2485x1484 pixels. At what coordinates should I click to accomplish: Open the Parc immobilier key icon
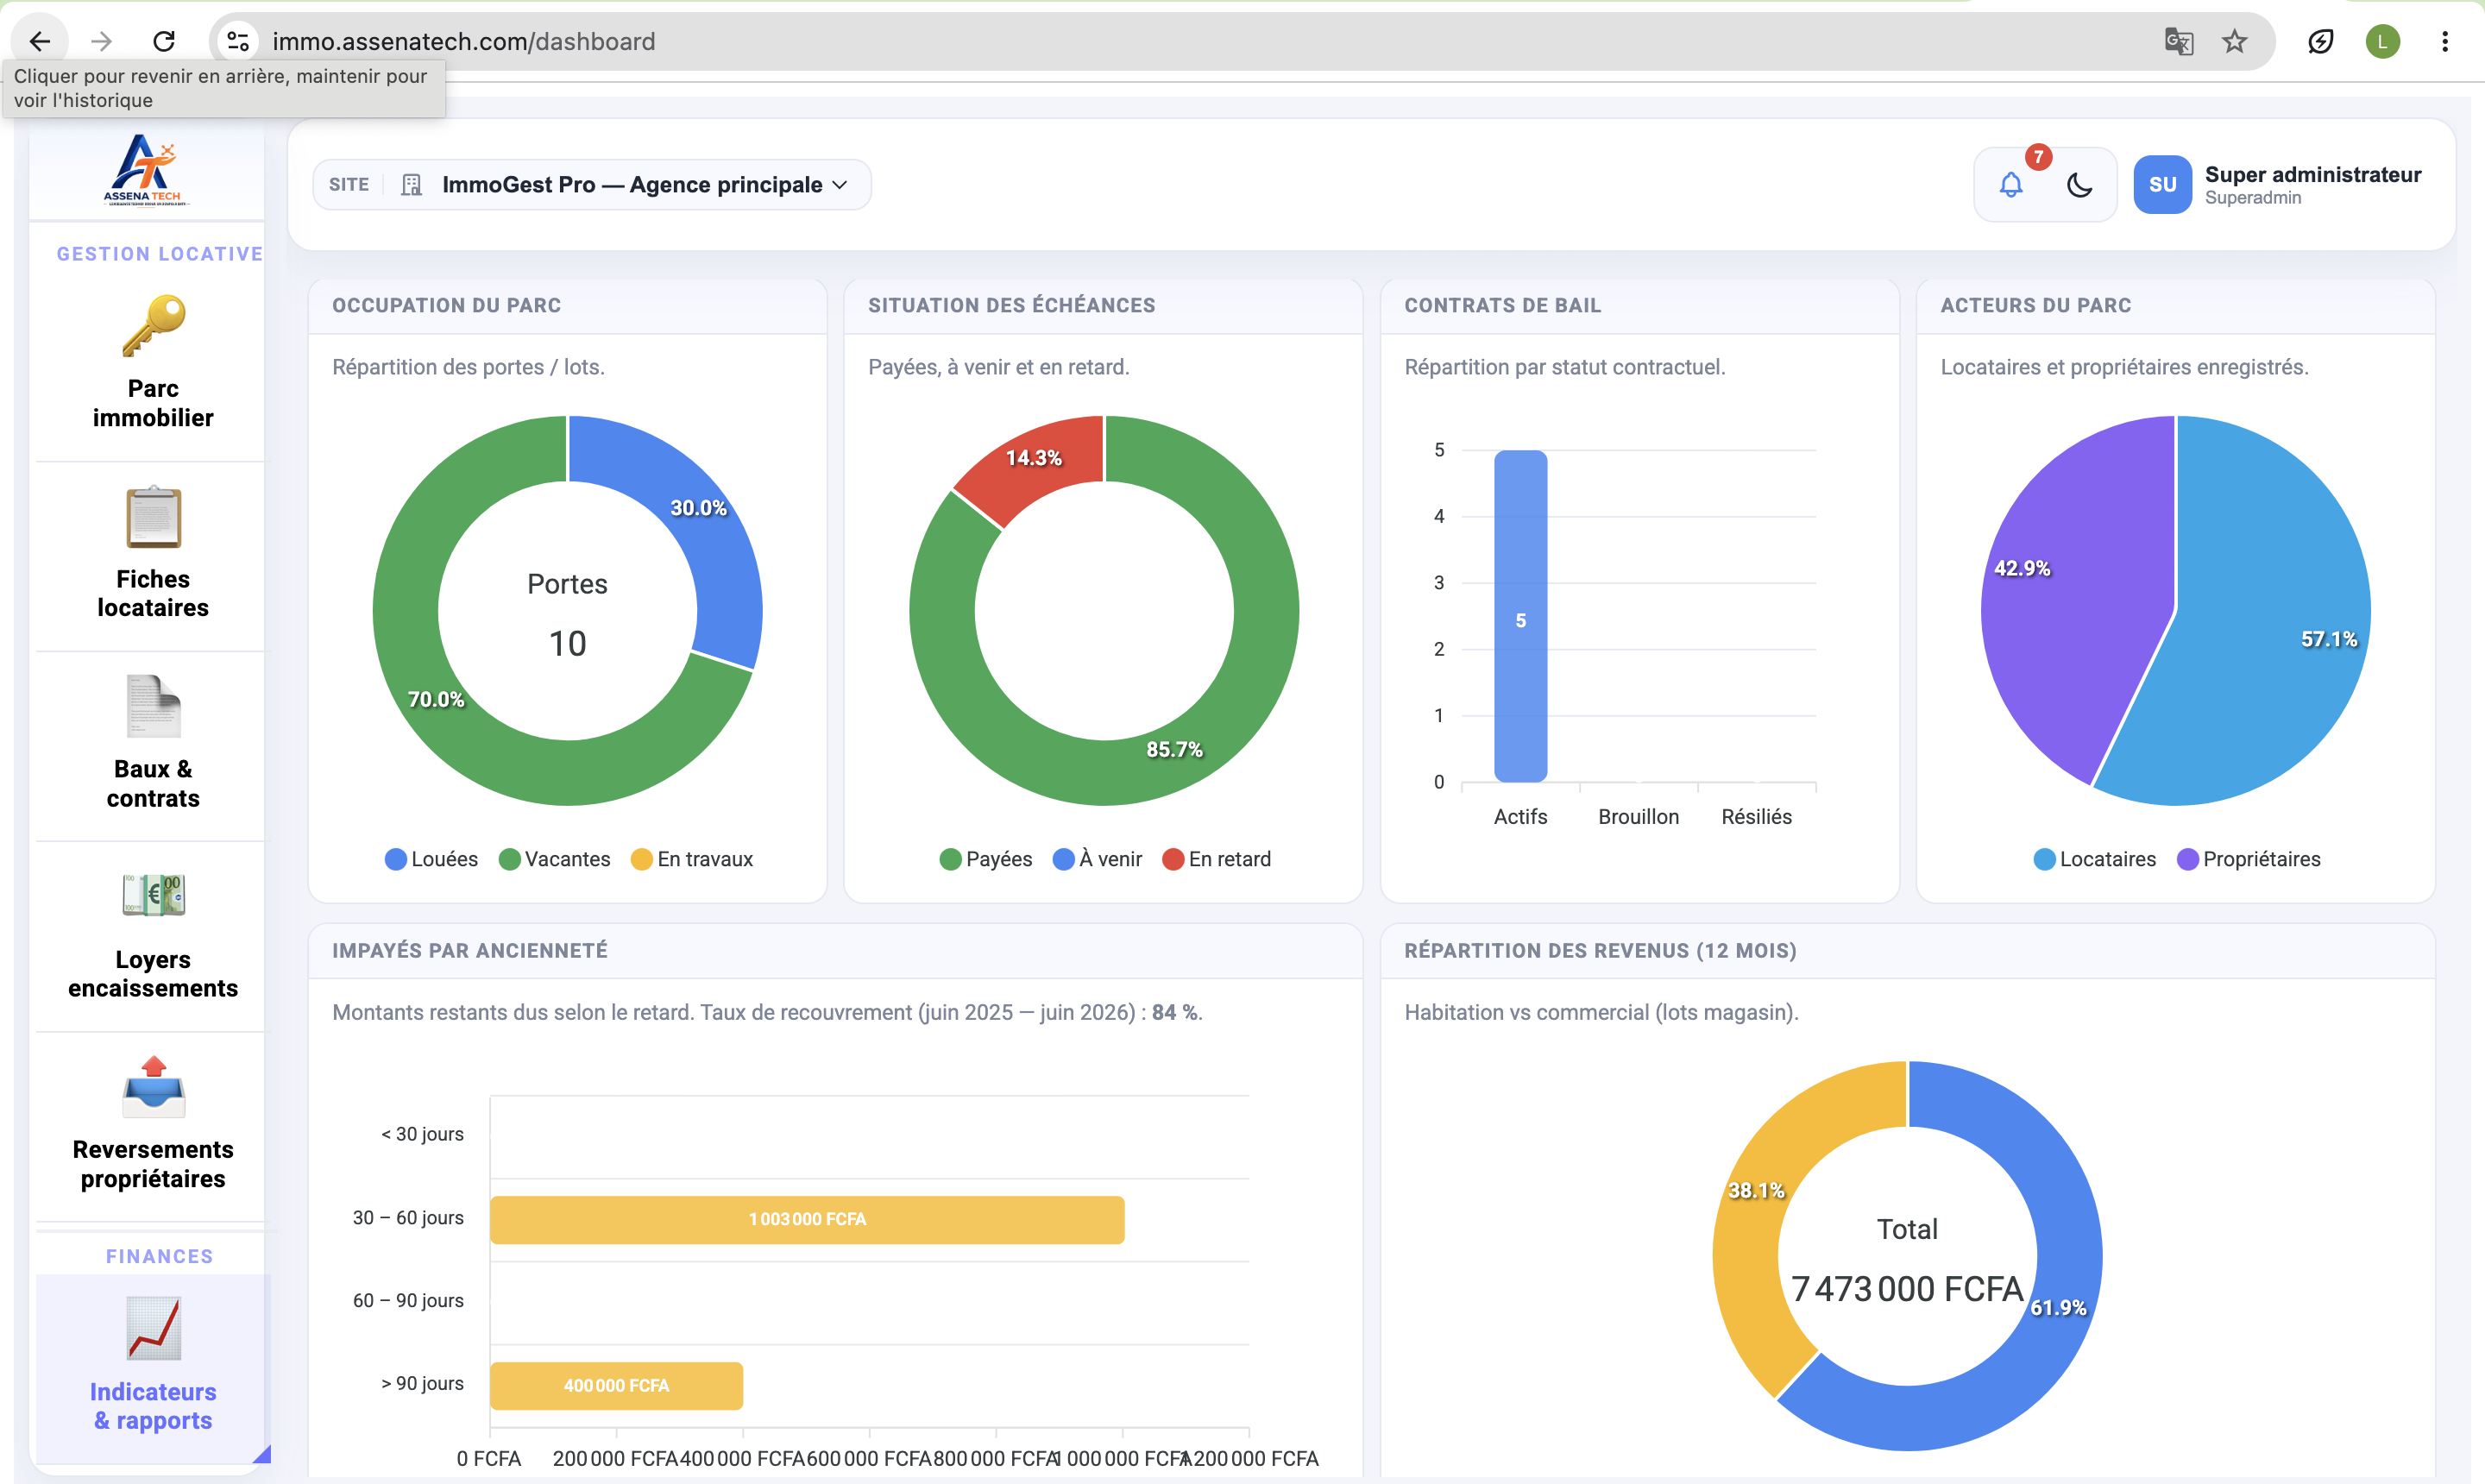tap(153, 325)
